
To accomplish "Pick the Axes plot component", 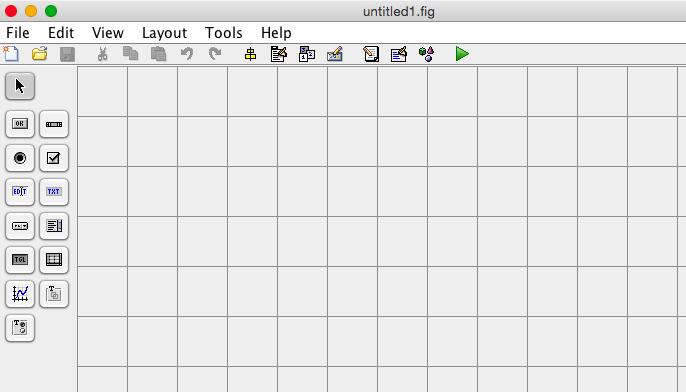I will tap(20, 294).
